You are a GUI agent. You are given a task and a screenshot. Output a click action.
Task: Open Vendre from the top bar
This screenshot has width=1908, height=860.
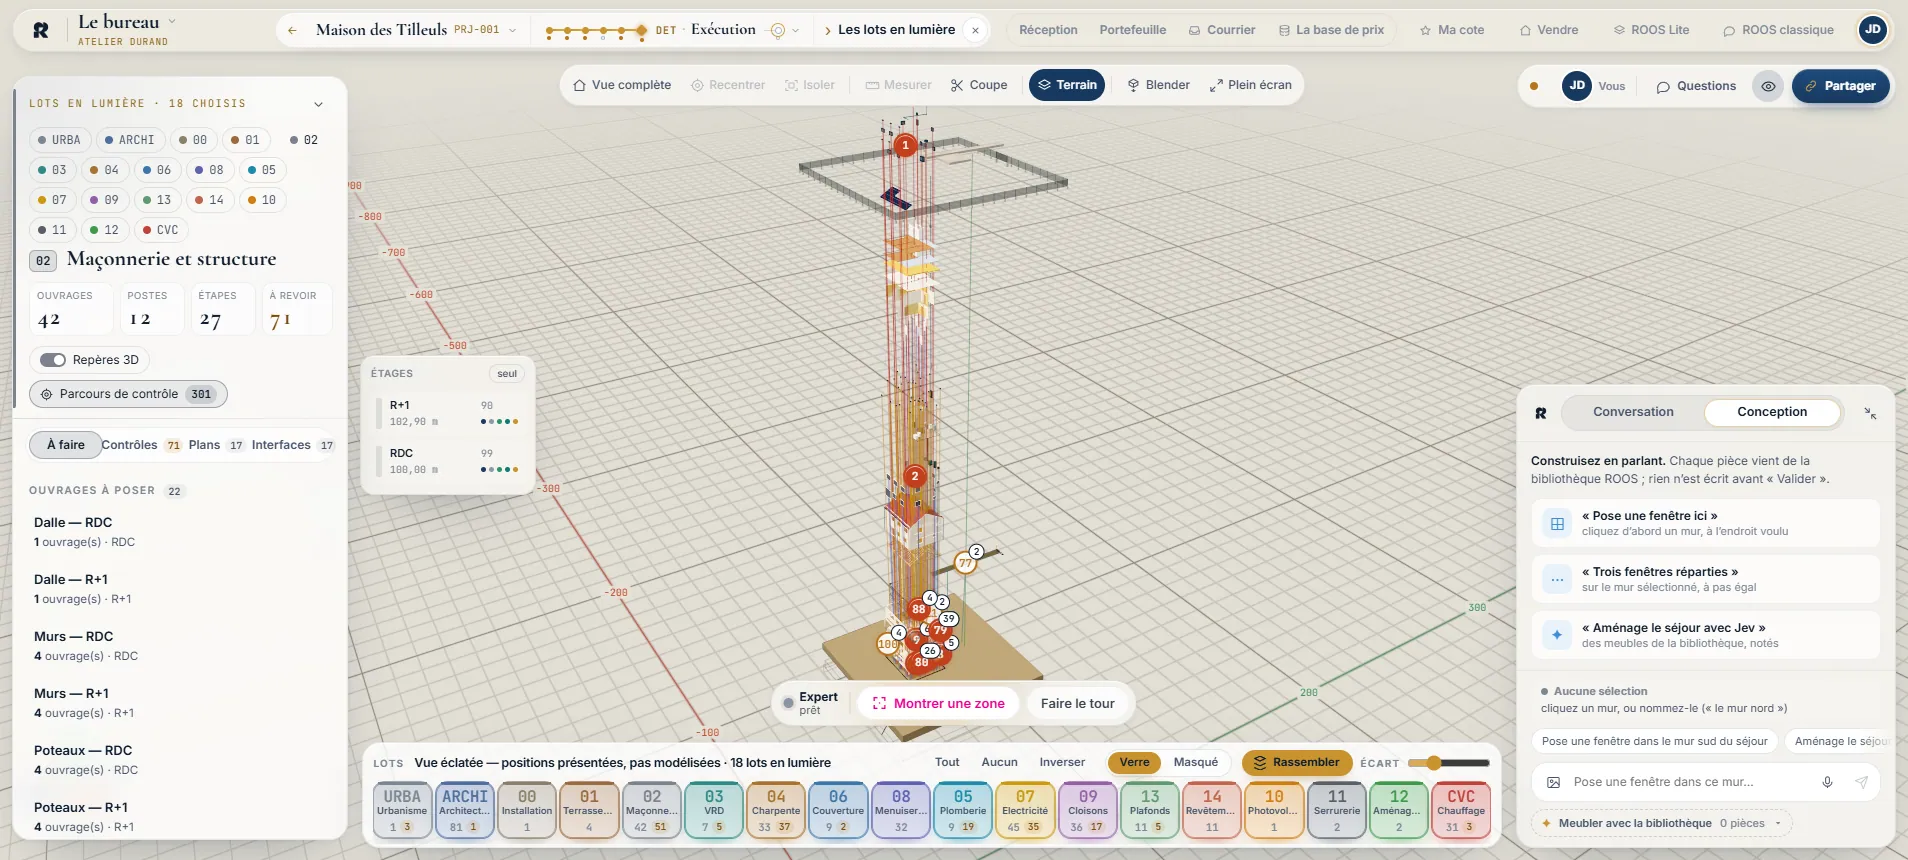coord(1549,30)
